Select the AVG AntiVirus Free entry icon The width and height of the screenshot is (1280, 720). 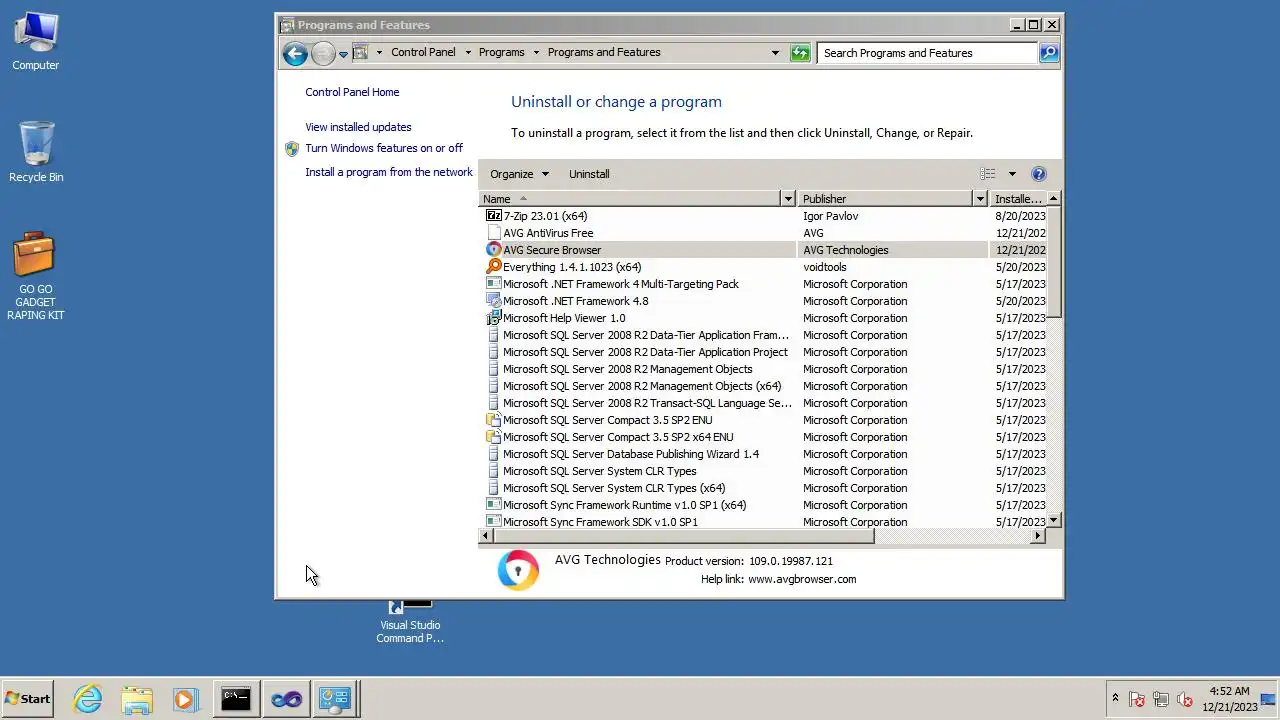(x=493, y=233)
